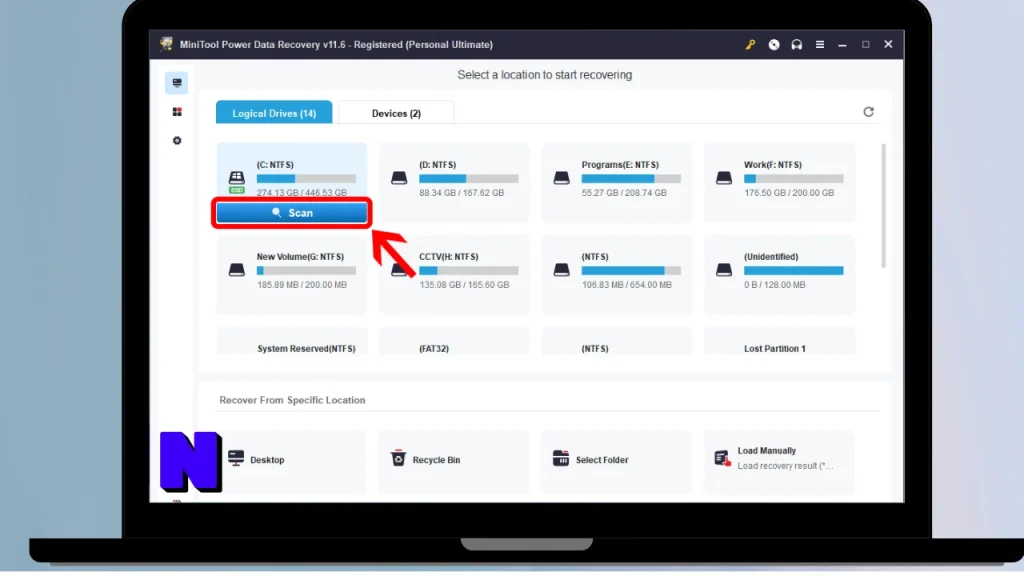Click the Recycle Bin trash icon
This screenshot has width=1024, height=576.
click(398, 458)
